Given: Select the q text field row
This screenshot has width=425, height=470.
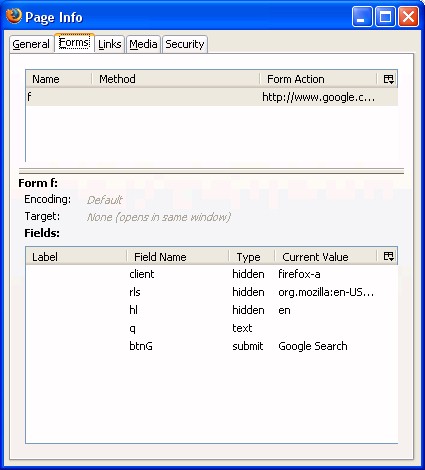Looking at the screenshot, I should click(212, 328).
